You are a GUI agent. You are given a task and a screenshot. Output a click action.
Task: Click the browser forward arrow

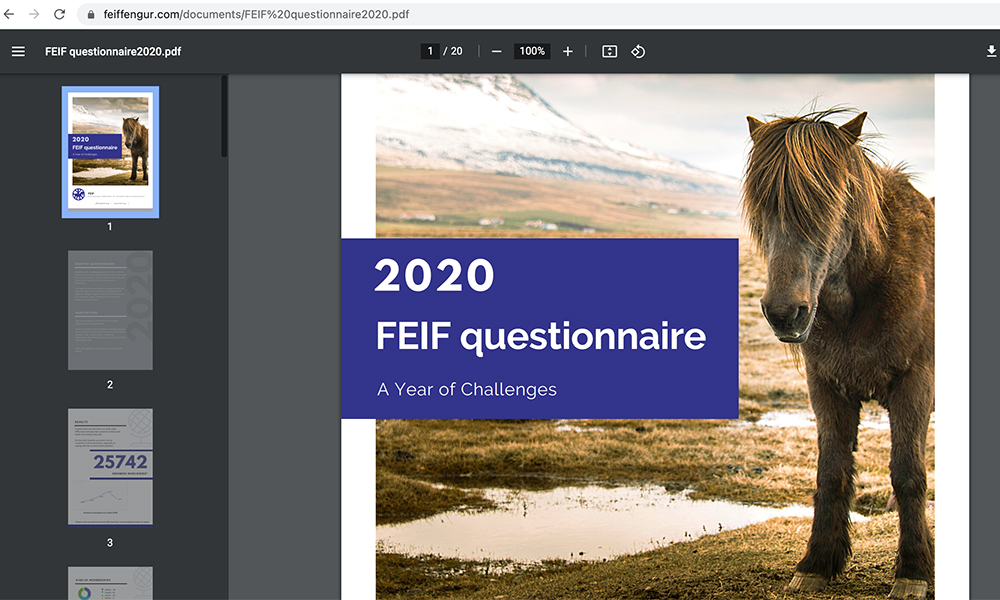(34, 14)
